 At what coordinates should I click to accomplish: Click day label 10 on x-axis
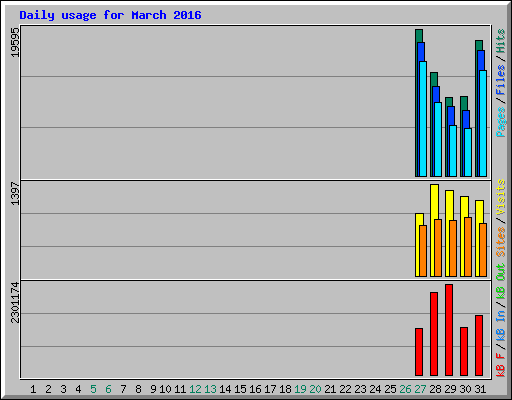(x=165, y=389)
